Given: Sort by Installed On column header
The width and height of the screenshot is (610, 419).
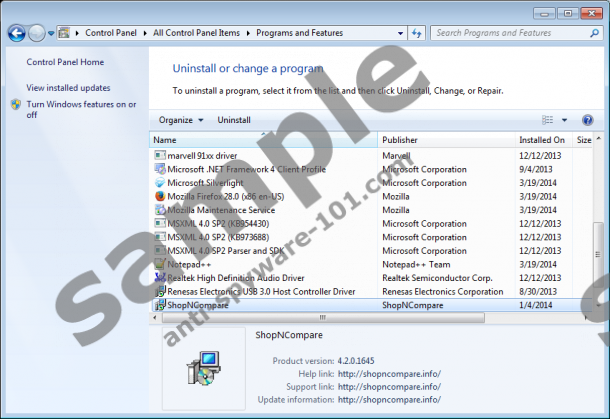Looking at the screenshot, I should point(543,140).
